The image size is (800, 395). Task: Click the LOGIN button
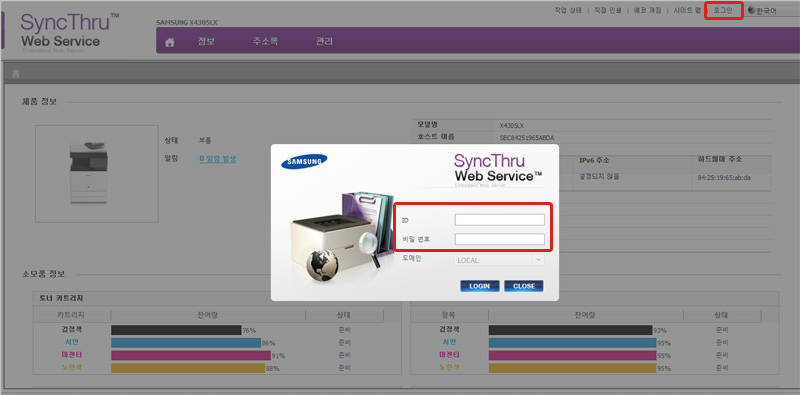coord(480,286)
